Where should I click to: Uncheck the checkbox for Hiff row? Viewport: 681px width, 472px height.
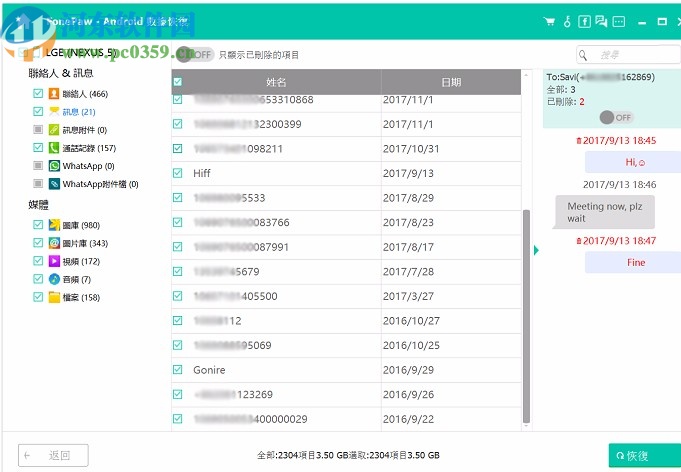[178, 173]
